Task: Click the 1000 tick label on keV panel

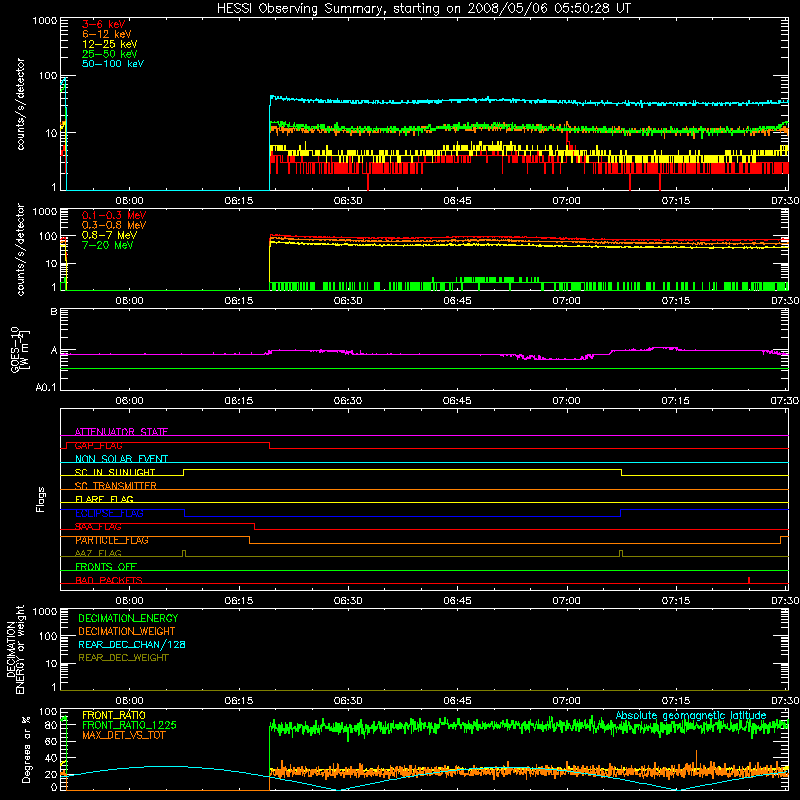Action: click(x=45, y=21)
